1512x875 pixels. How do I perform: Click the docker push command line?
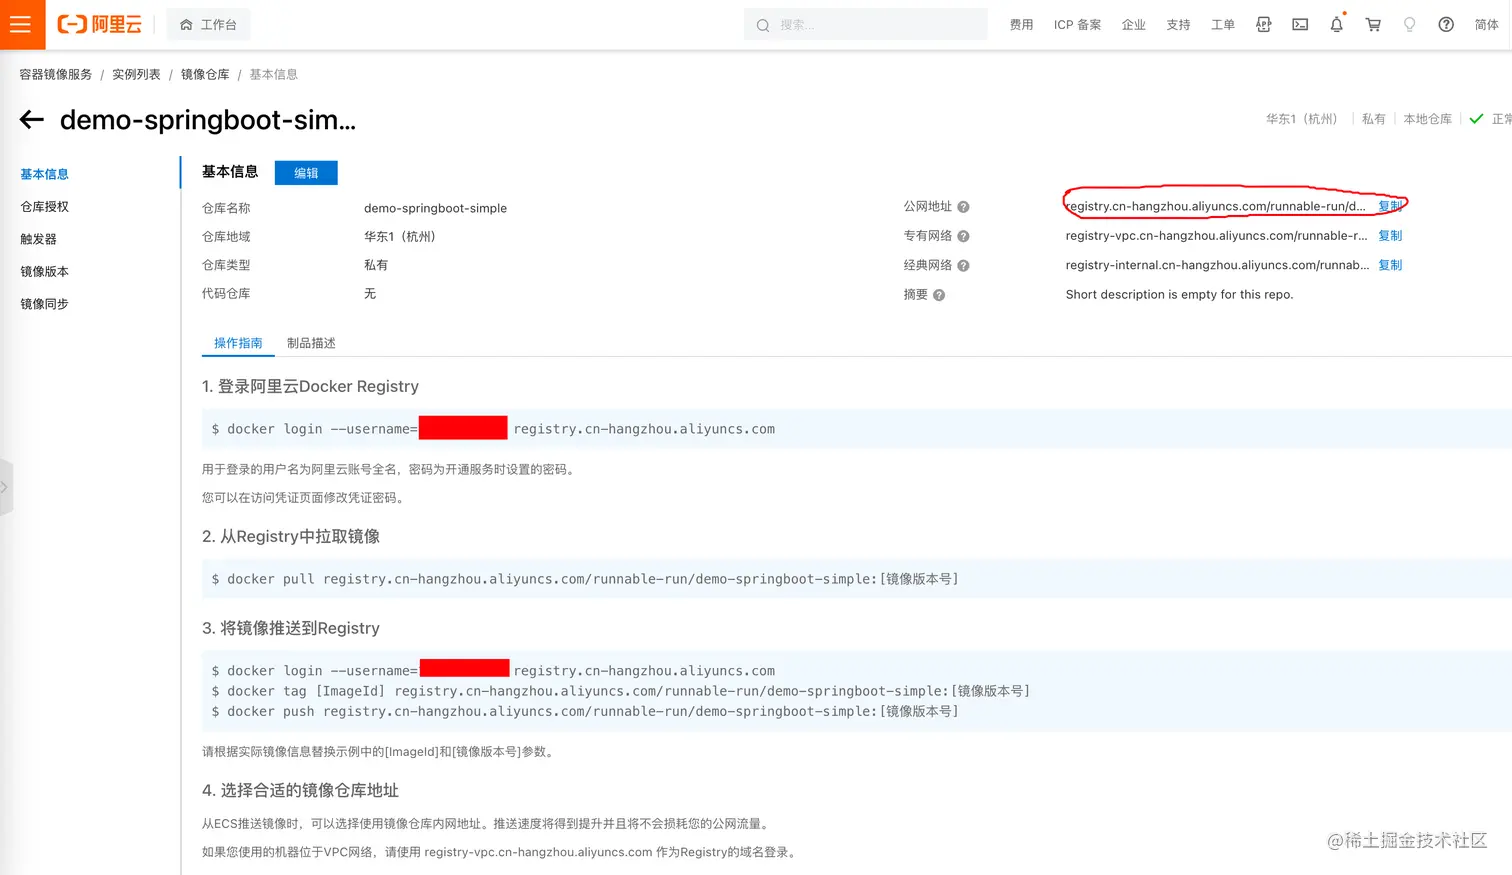[x=585, y=711]
